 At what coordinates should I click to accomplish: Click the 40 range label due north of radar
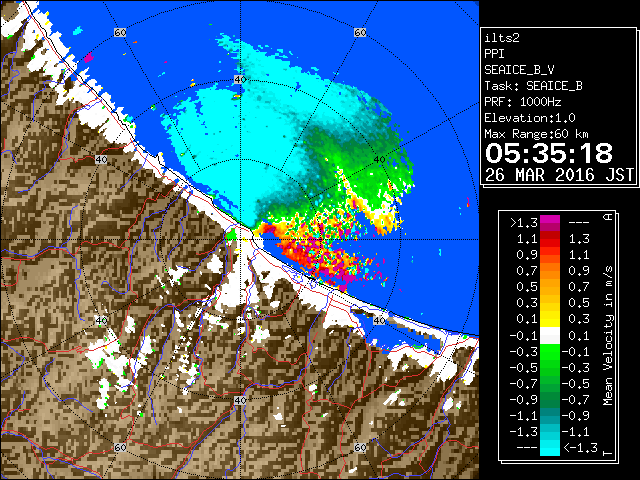(240, 80)
